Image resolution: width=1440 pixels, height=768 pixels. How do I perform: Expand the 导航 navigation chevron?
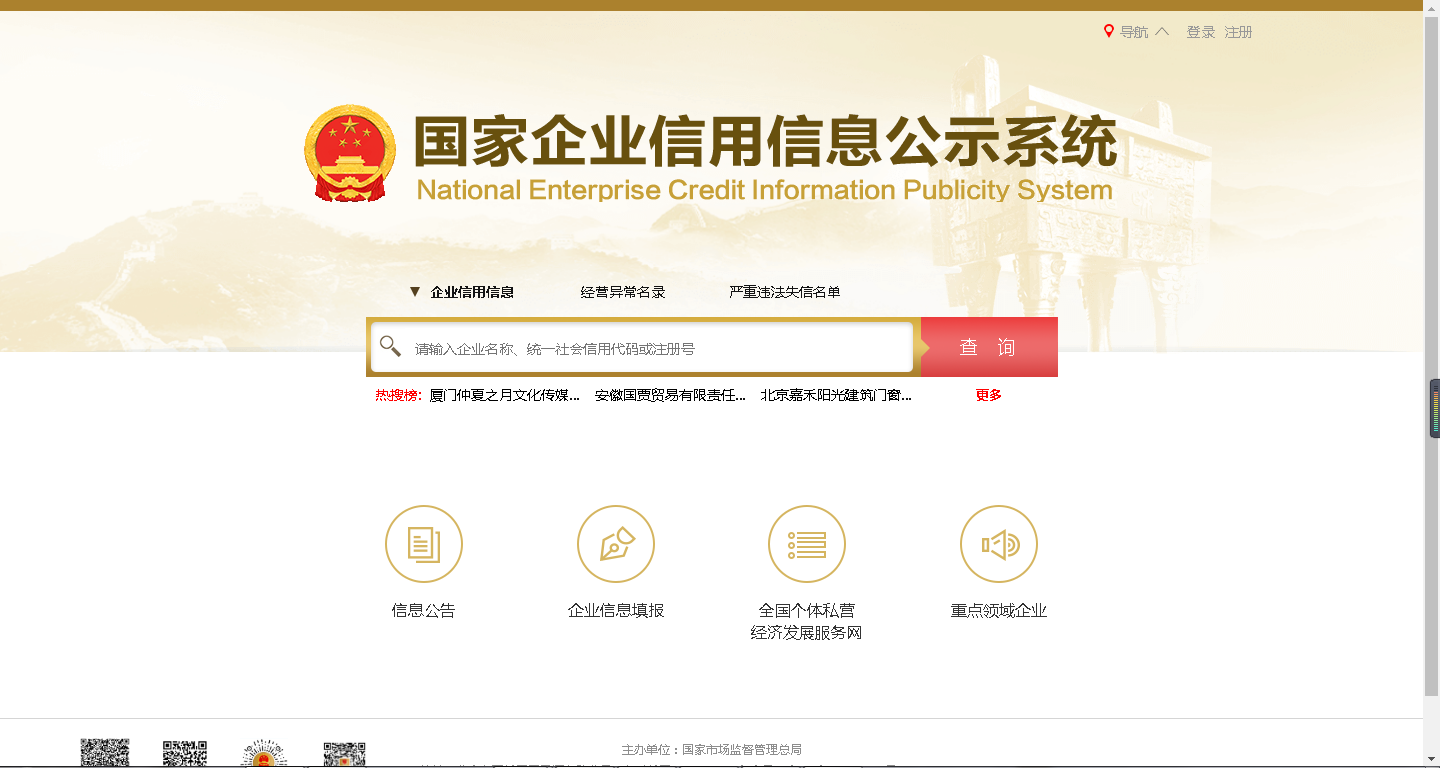click(1162, 31)
